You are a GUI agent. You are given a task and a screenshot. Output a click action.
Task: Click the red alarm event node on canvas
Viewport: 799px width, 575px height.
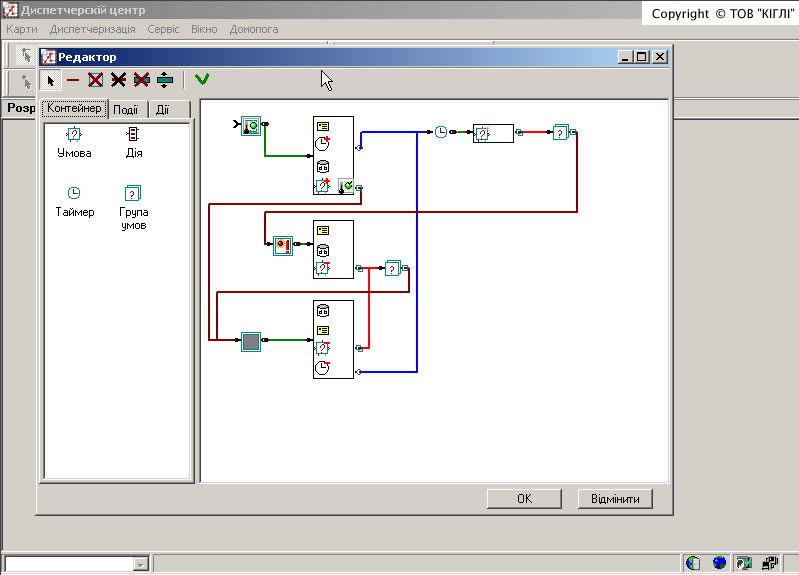[283, 244]
